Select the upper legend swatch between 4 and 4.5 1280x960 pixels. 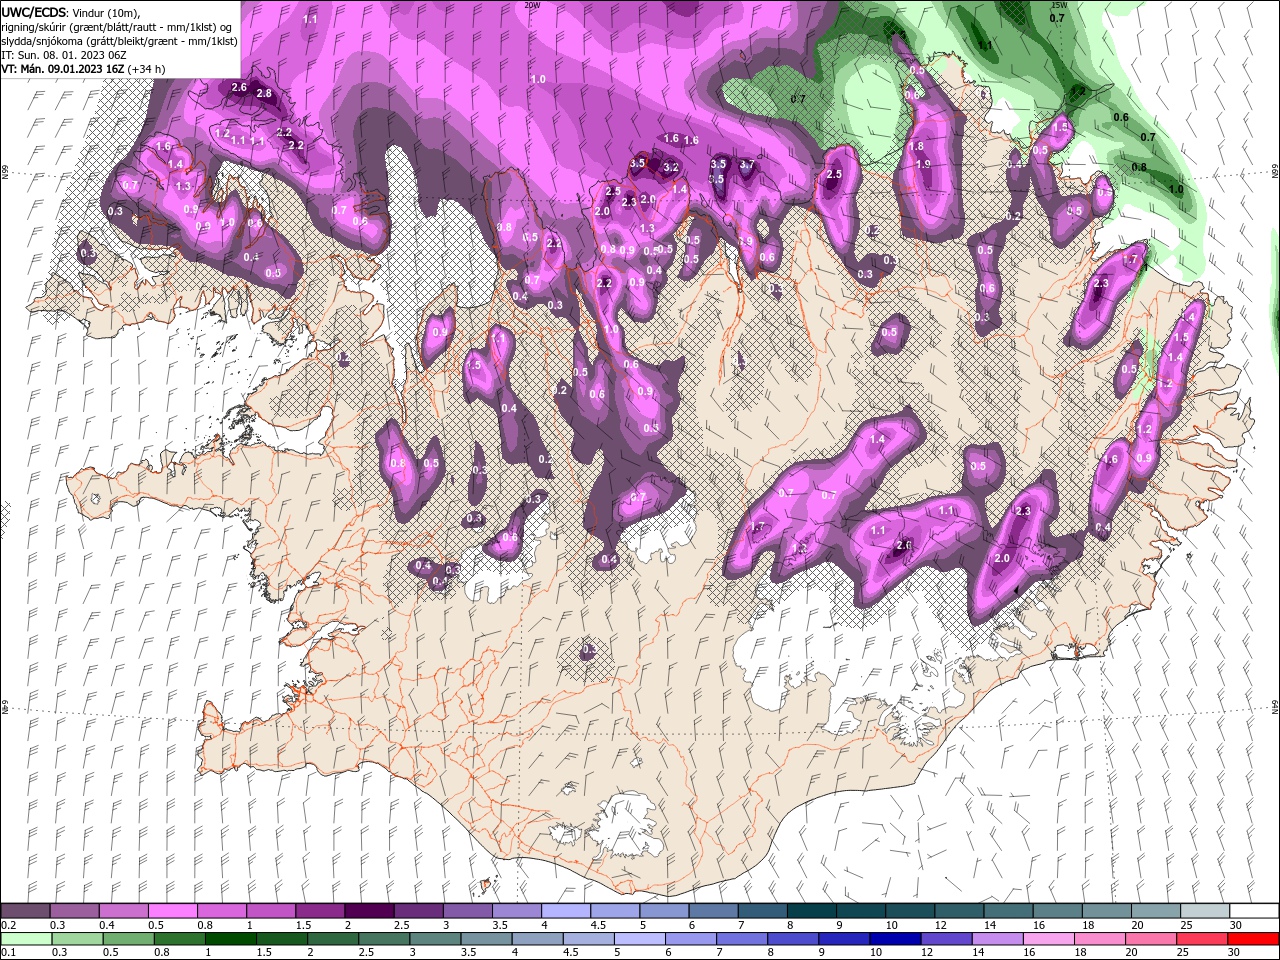click(565, 911)
